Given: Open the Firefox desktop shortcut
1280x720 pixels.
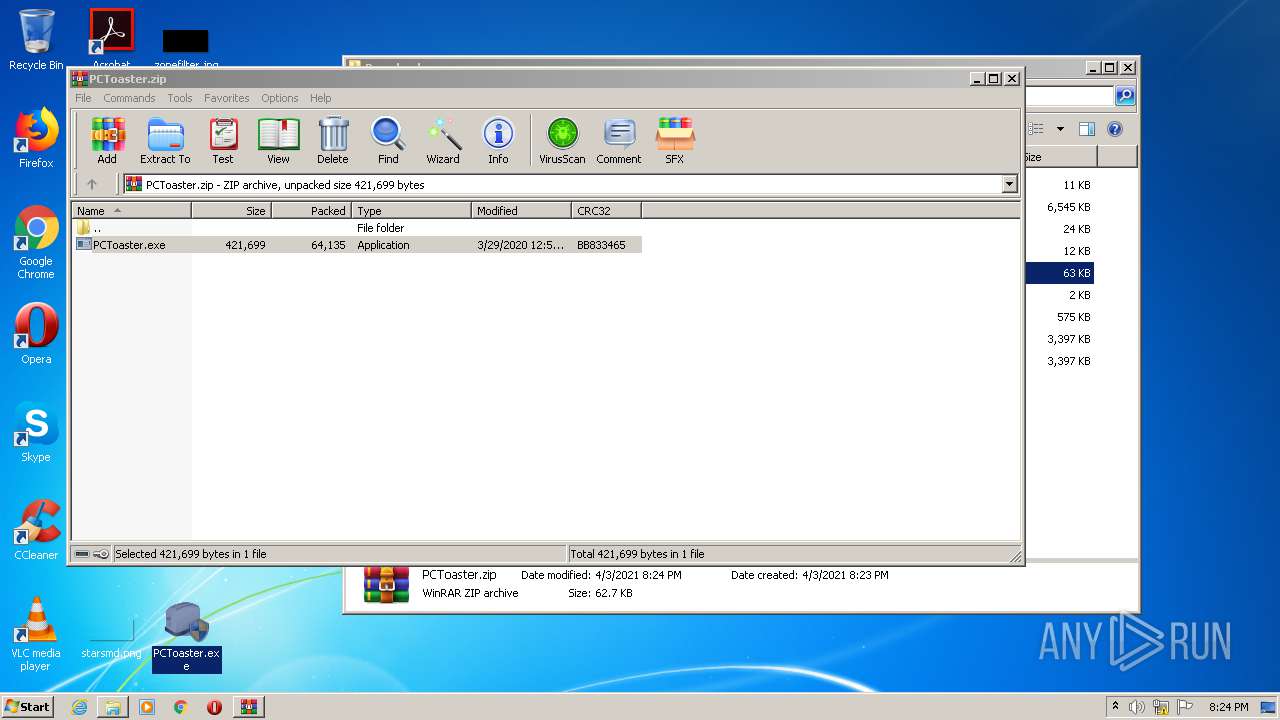Looking at the screenshot, I should (x=36, y=138).
